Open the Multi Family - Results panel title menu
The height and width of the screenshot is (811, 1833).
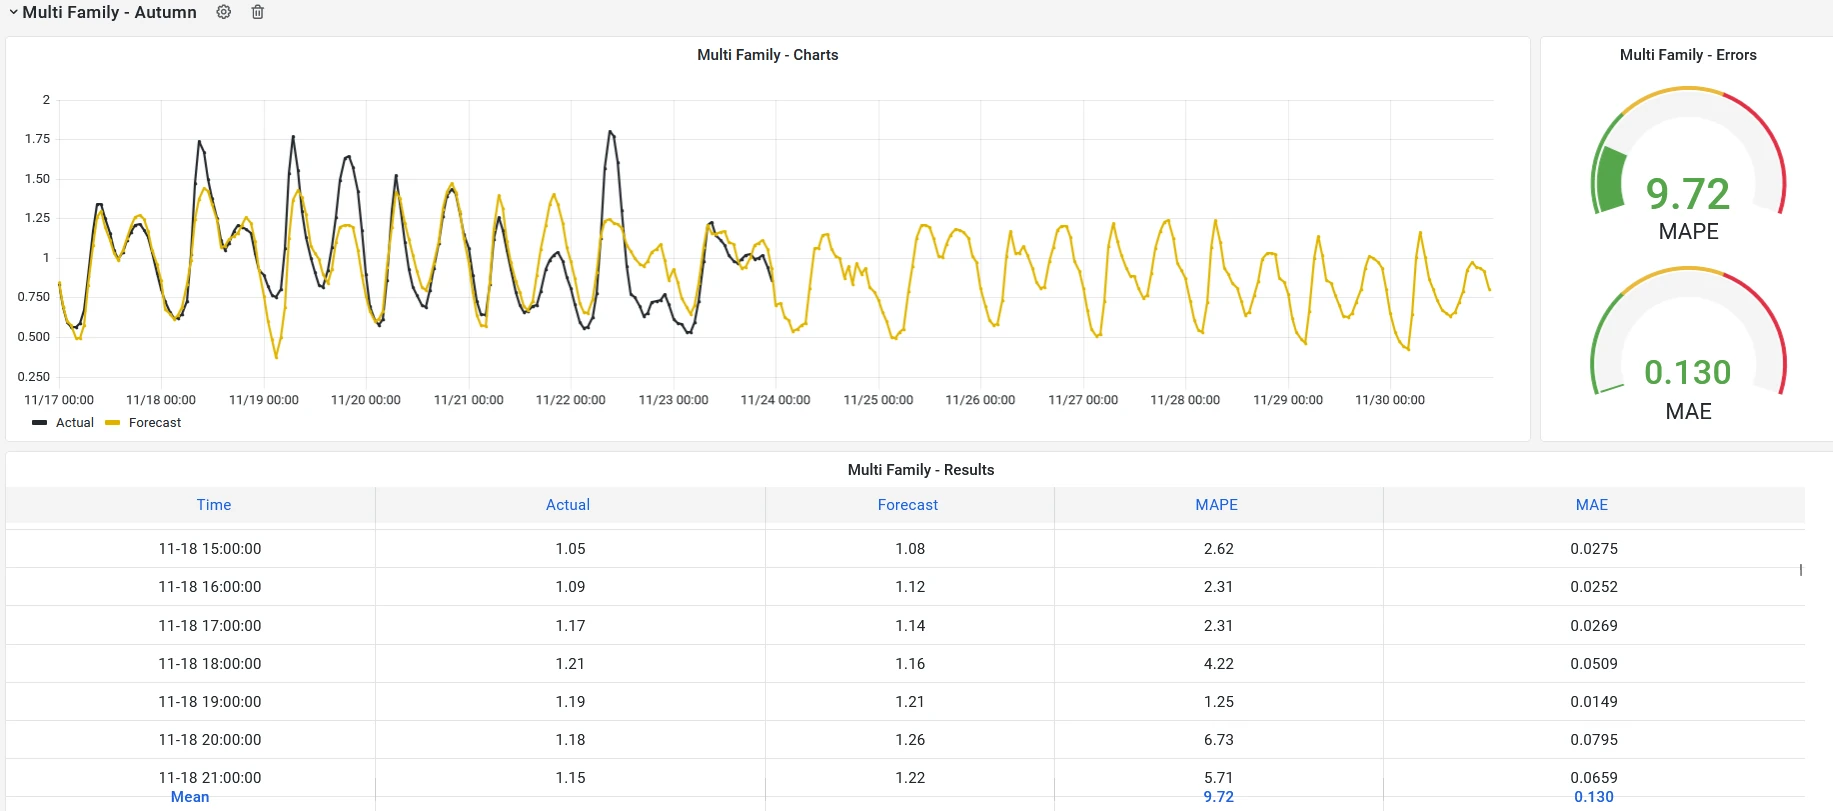(921, 470)
